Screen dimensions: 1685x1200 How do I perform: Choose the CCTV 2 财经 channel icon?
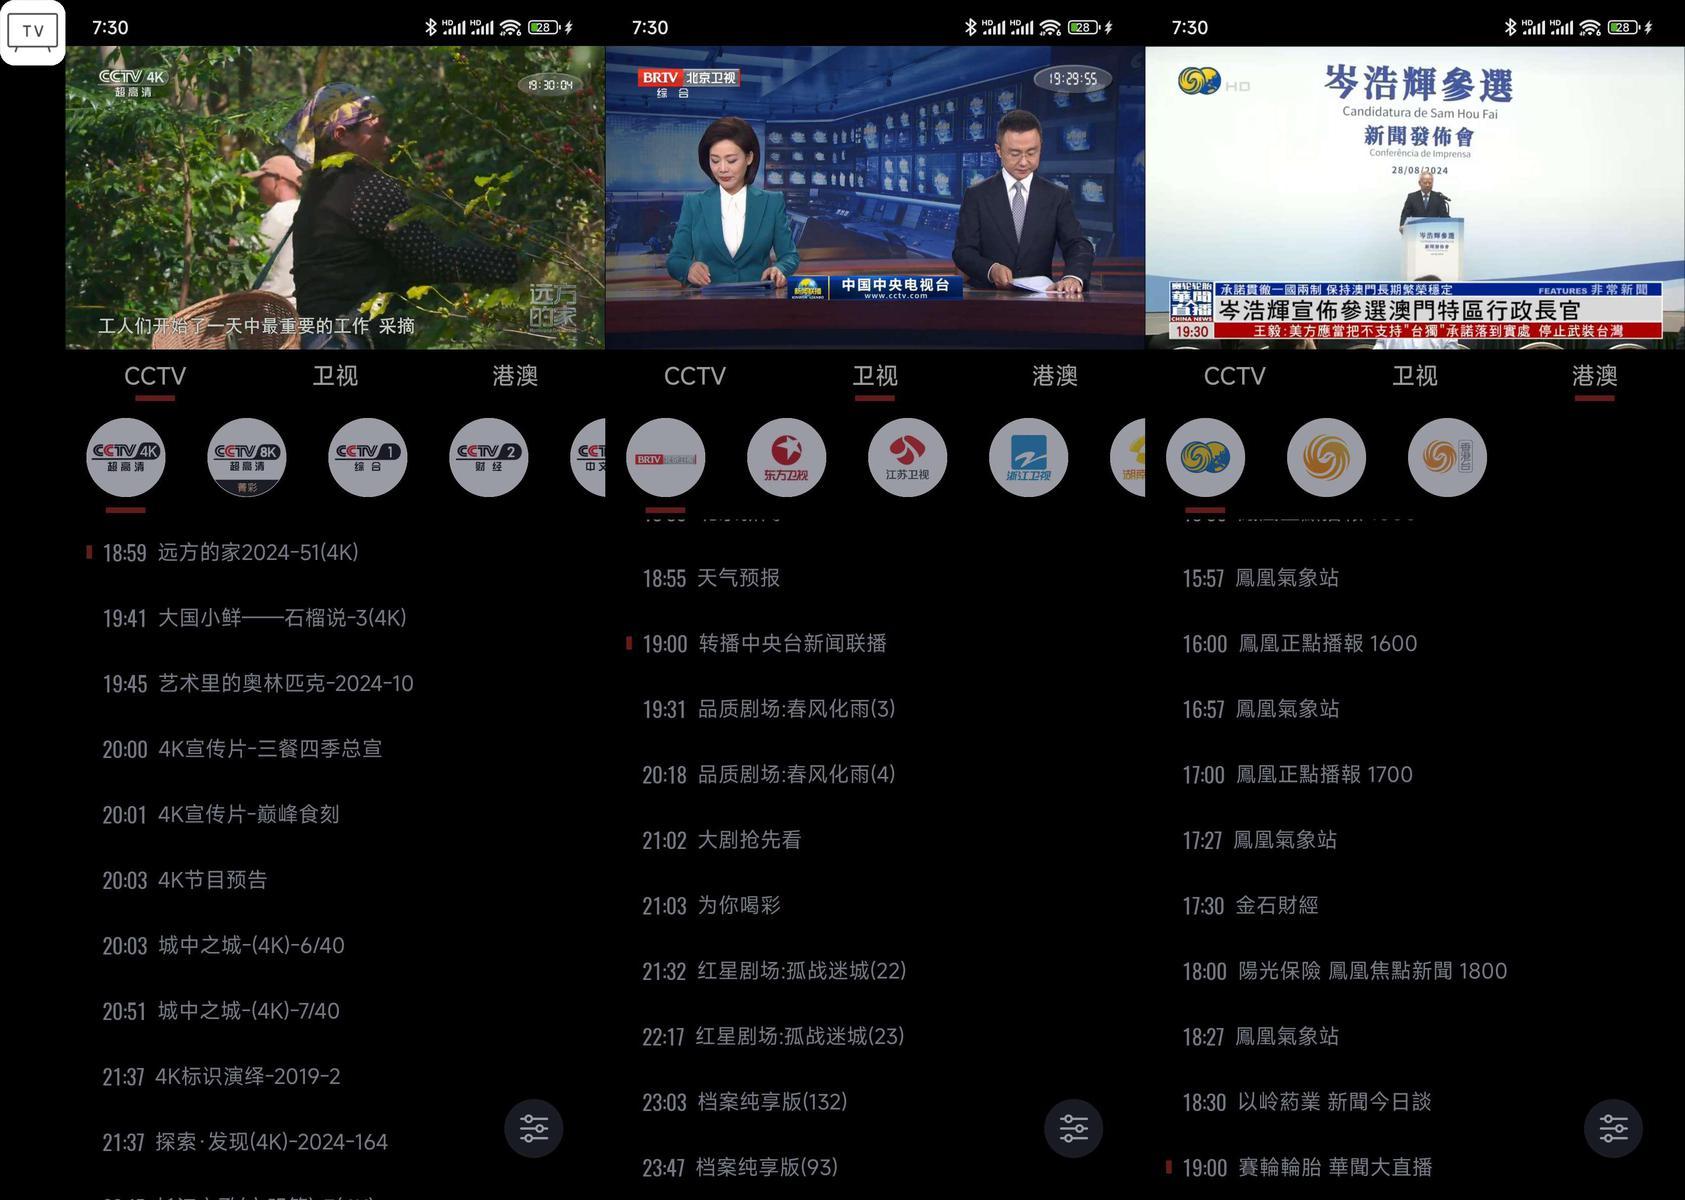[489, 458]
